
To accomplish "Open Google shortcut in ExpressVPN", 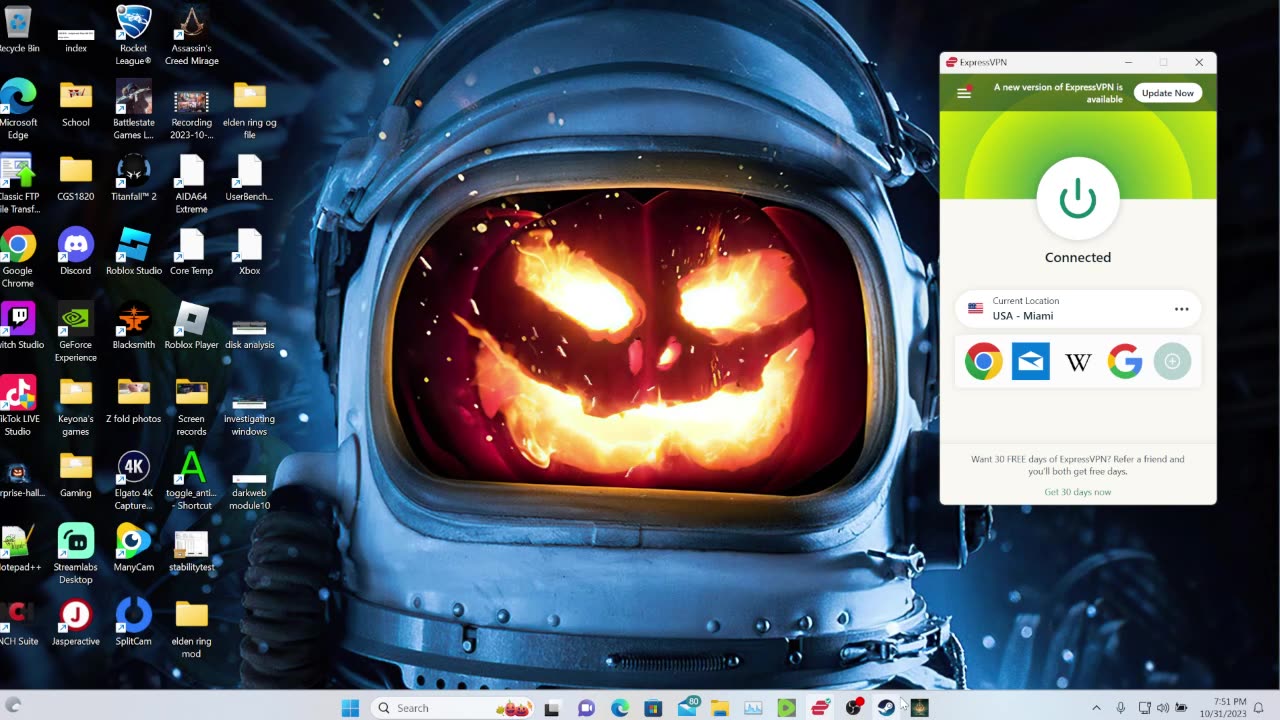I will (1125, 361).
